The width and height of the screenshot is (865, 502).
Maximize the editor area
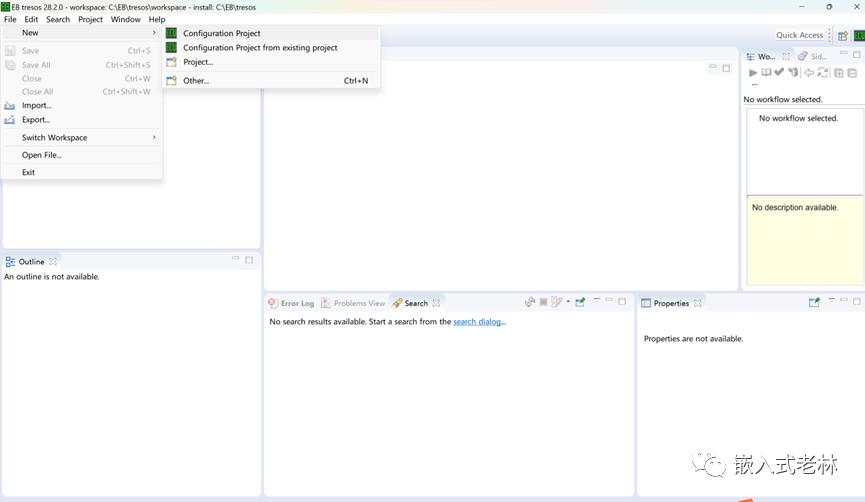pyautogui.click(x=726, y=68)
